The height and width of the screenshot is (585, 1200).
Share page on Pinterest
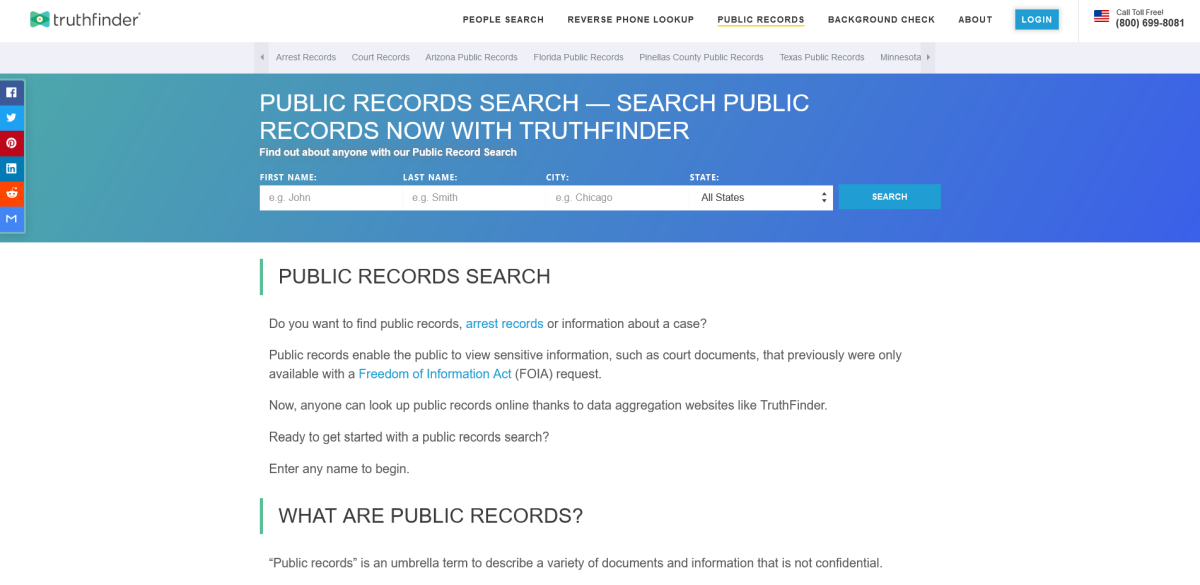(x=12, y=143)
